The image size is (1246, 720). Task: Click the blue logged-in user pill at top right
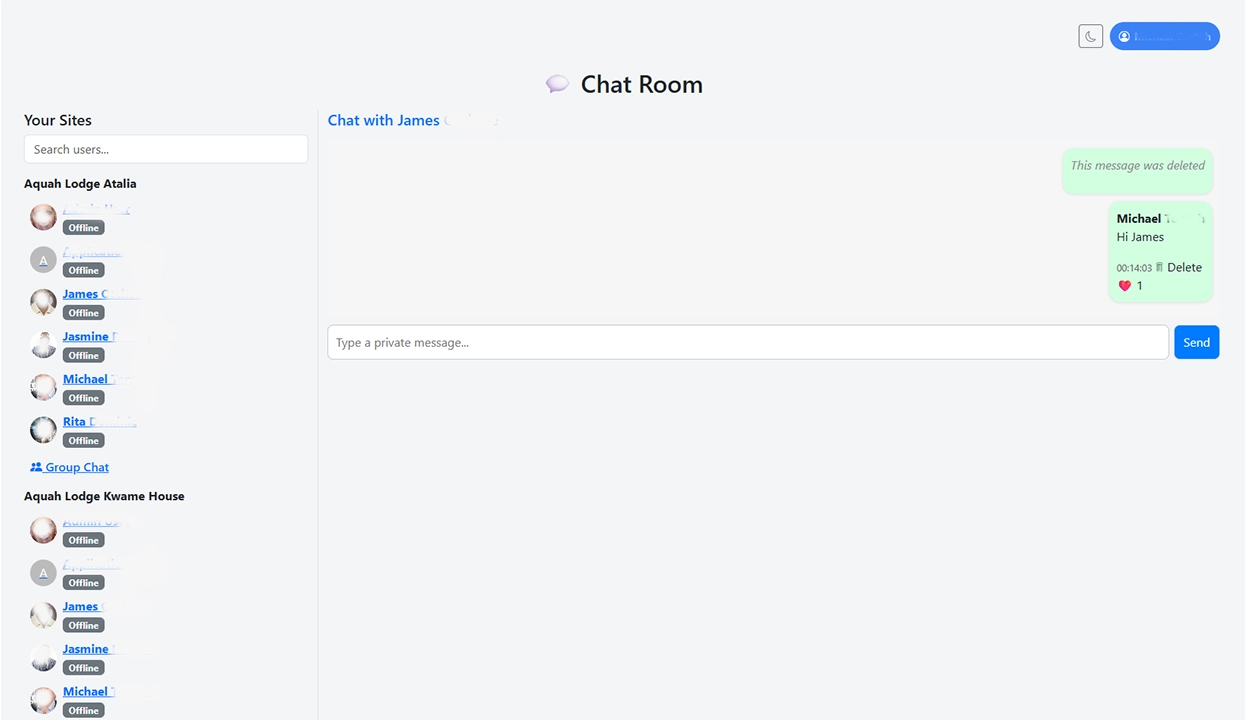1164,36
